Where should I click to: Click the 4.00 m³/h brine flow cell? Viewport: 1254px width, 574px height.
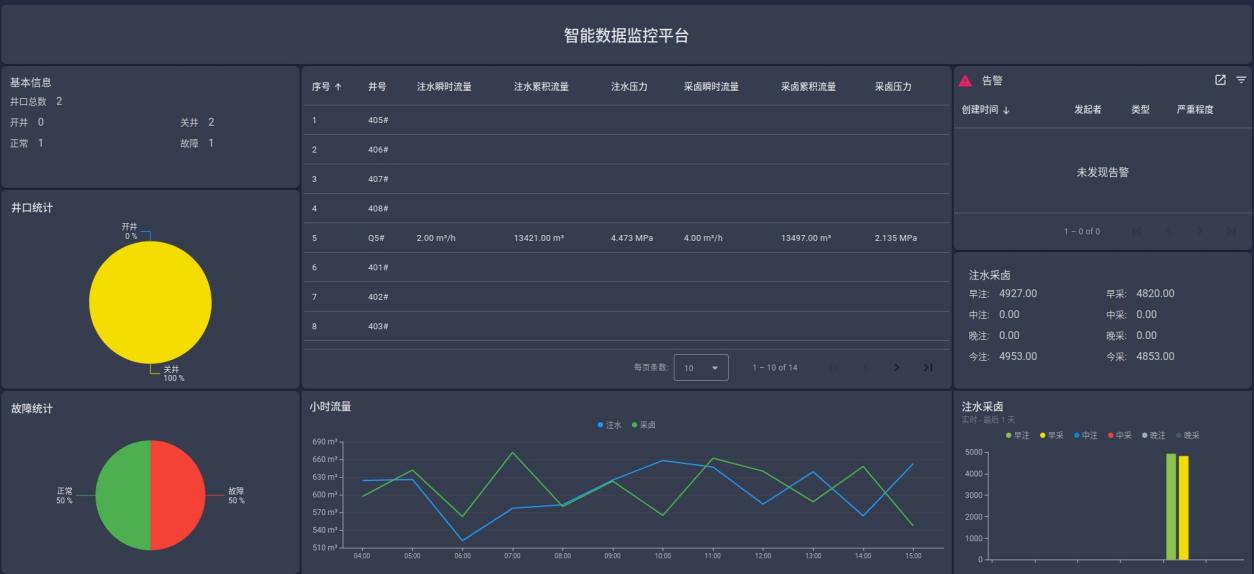pos(703,238)
